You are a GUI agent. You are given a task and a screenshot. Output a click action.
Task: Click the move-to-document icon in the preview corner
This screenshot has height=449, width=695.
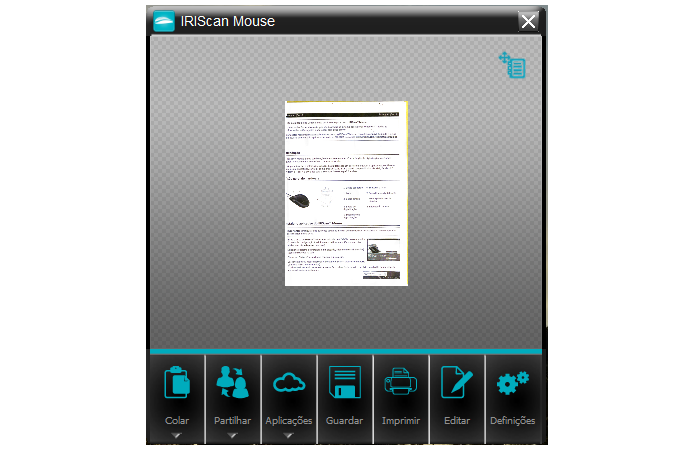(x=512, y=65)
